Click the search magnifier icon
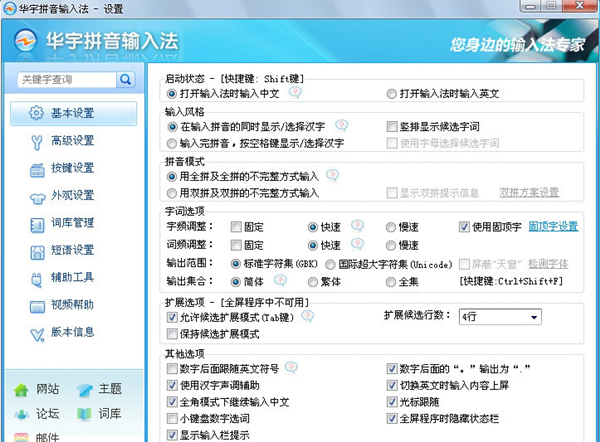This screenshot has width=600, height=442. [x=126, y=80]
